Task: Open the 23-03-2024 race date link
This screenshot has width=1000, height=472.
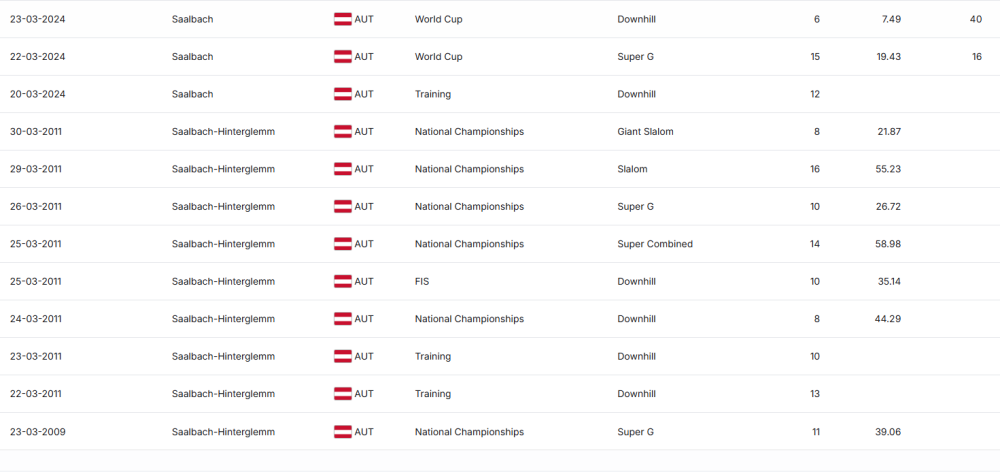Action: tap(38, 19)
